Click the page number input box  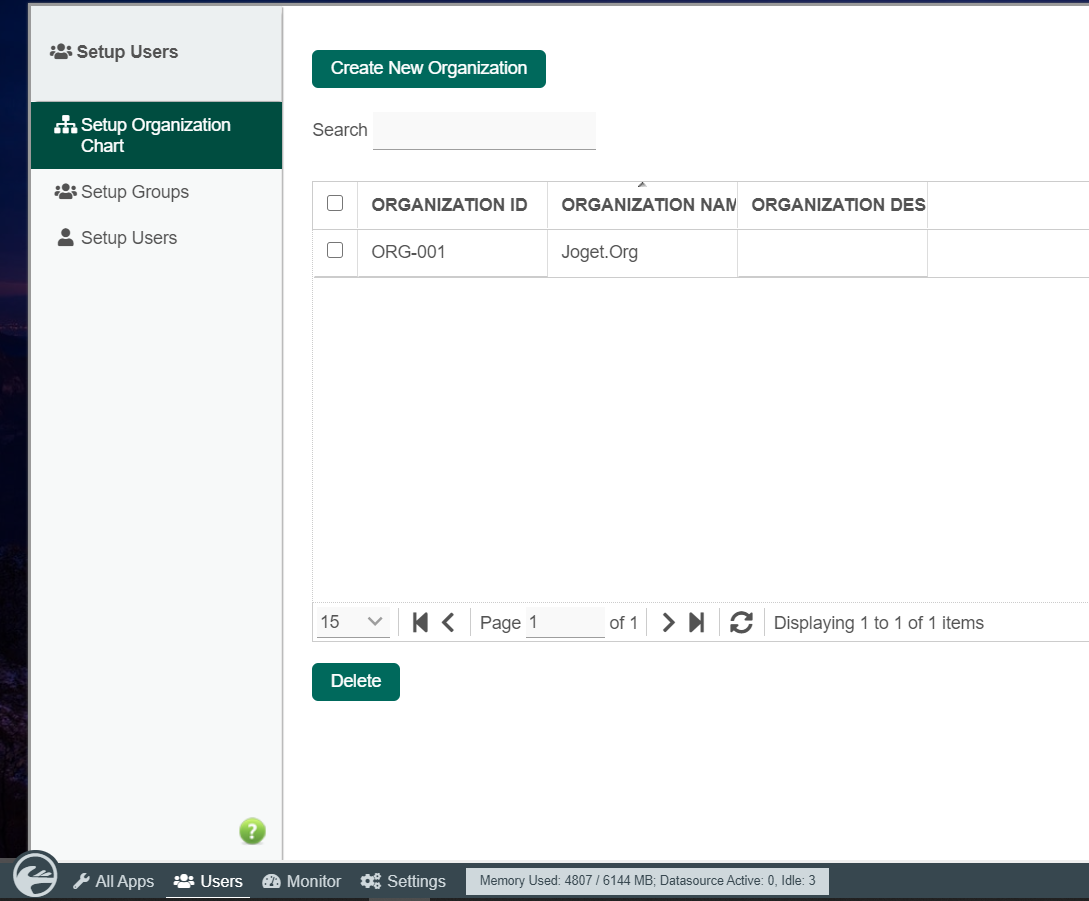(565, 622)
